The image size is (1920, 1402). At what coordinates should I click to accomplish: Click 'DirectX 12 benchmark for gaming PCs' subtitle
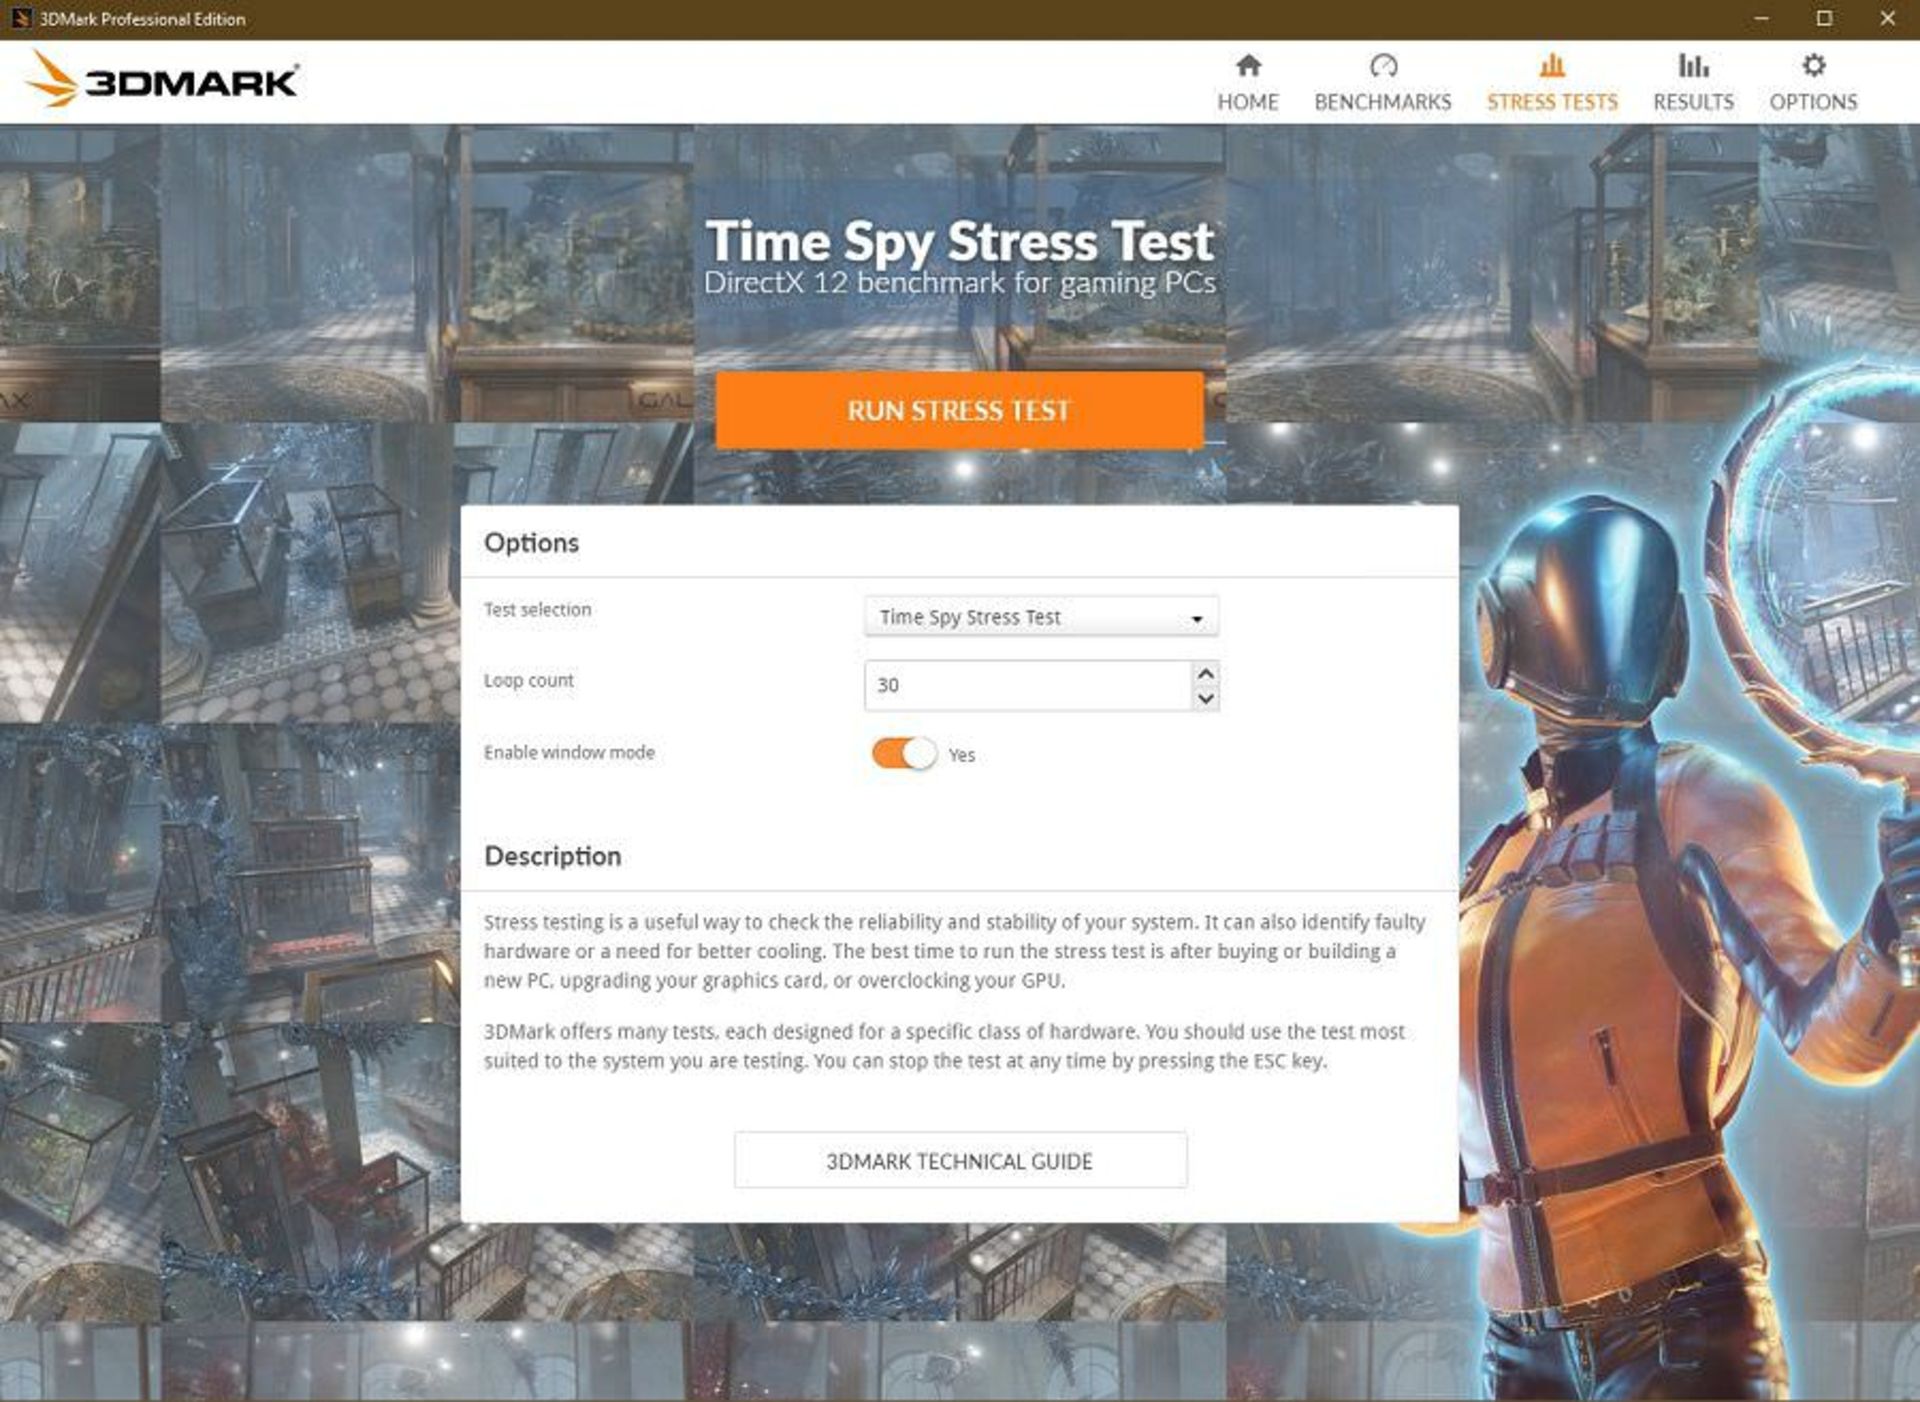pos(959,283)
